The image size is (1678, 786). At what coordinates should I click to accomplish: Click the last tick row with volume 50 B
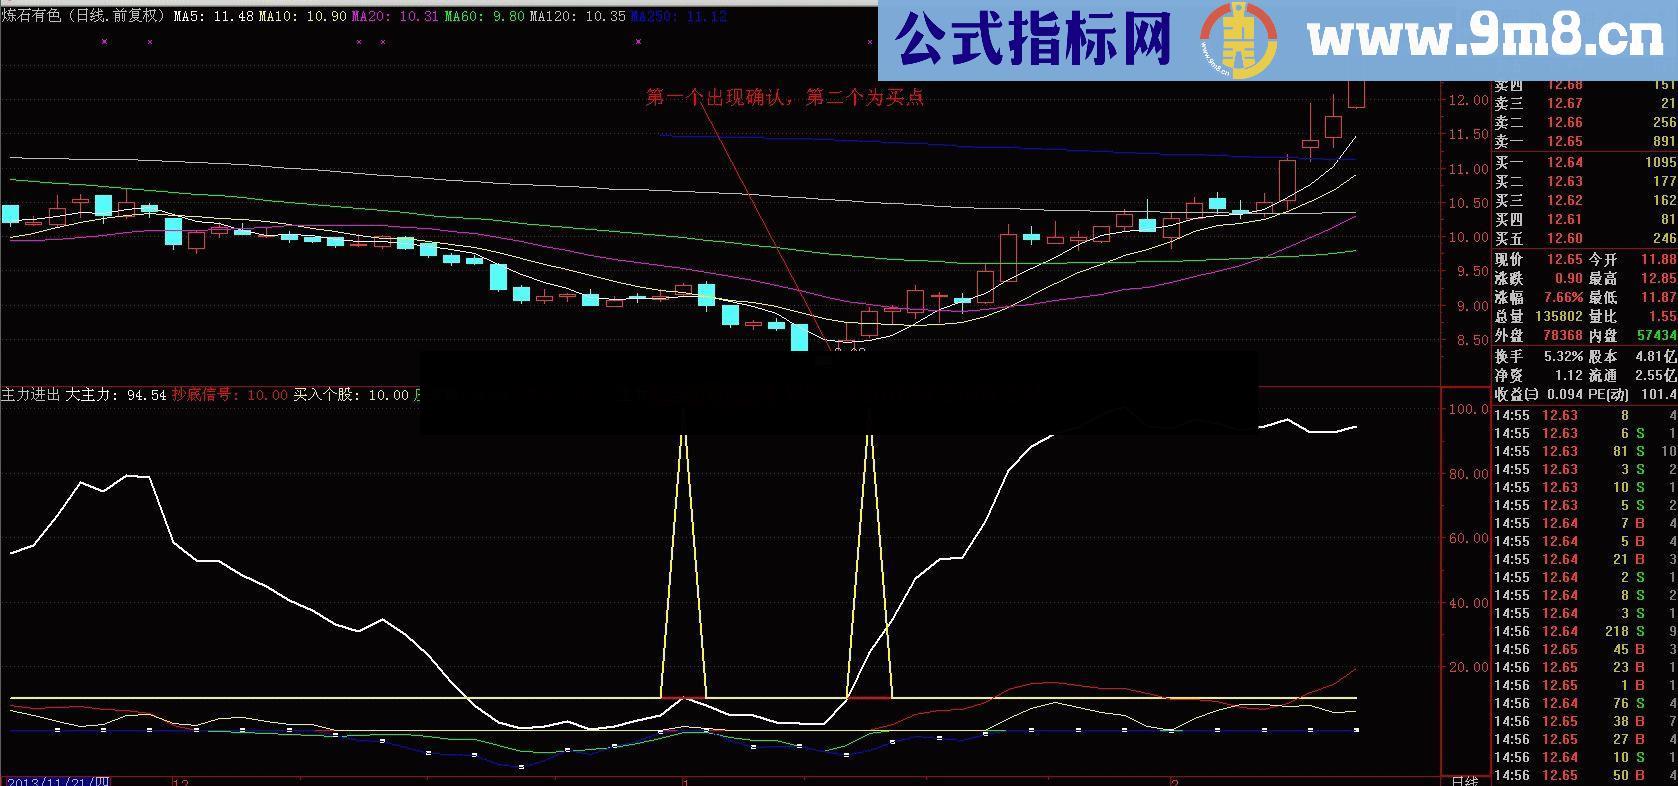[x=1585, y=775]
